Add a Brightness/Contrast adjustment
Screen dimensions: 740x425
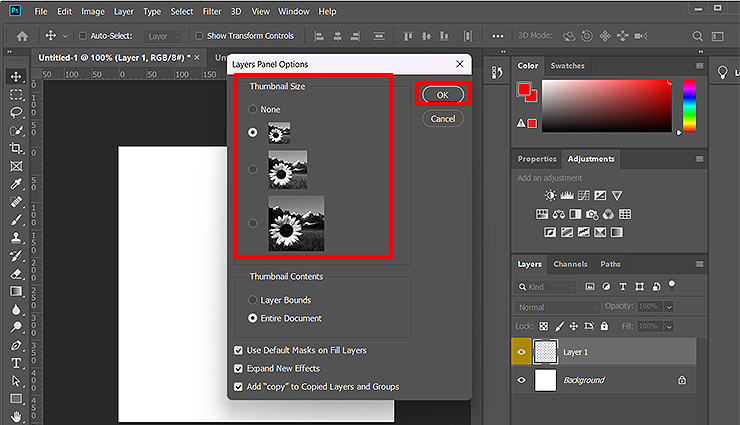click(550, 195)
